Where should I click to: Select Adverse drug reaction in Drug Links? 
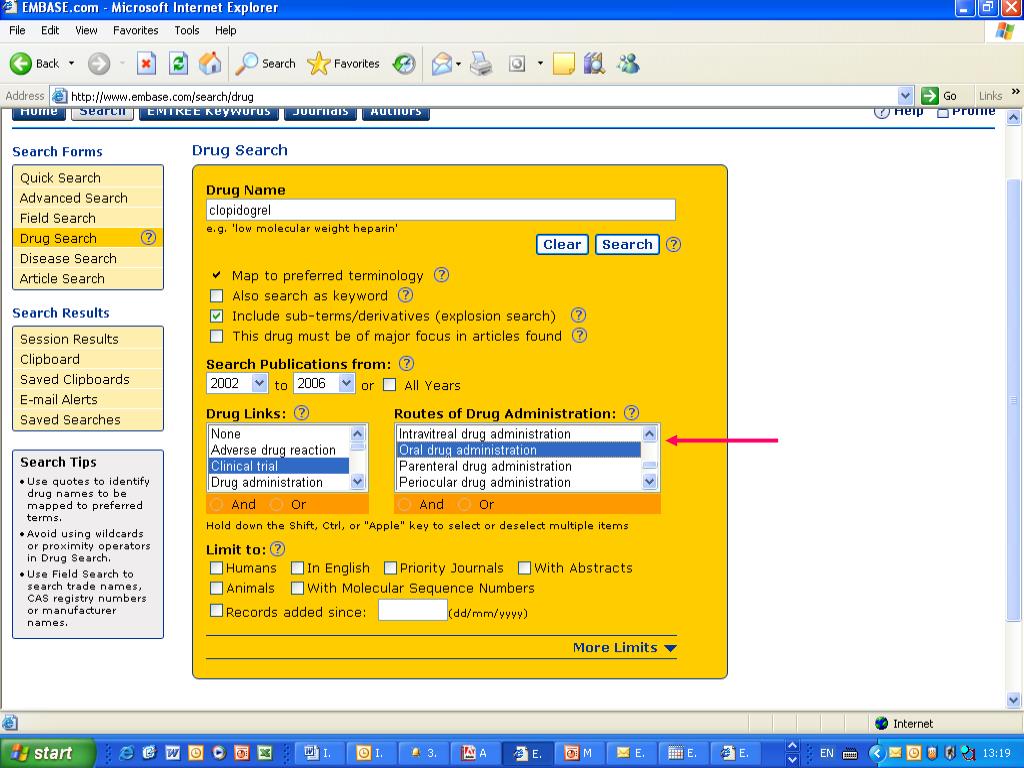[x=279, y=450]
